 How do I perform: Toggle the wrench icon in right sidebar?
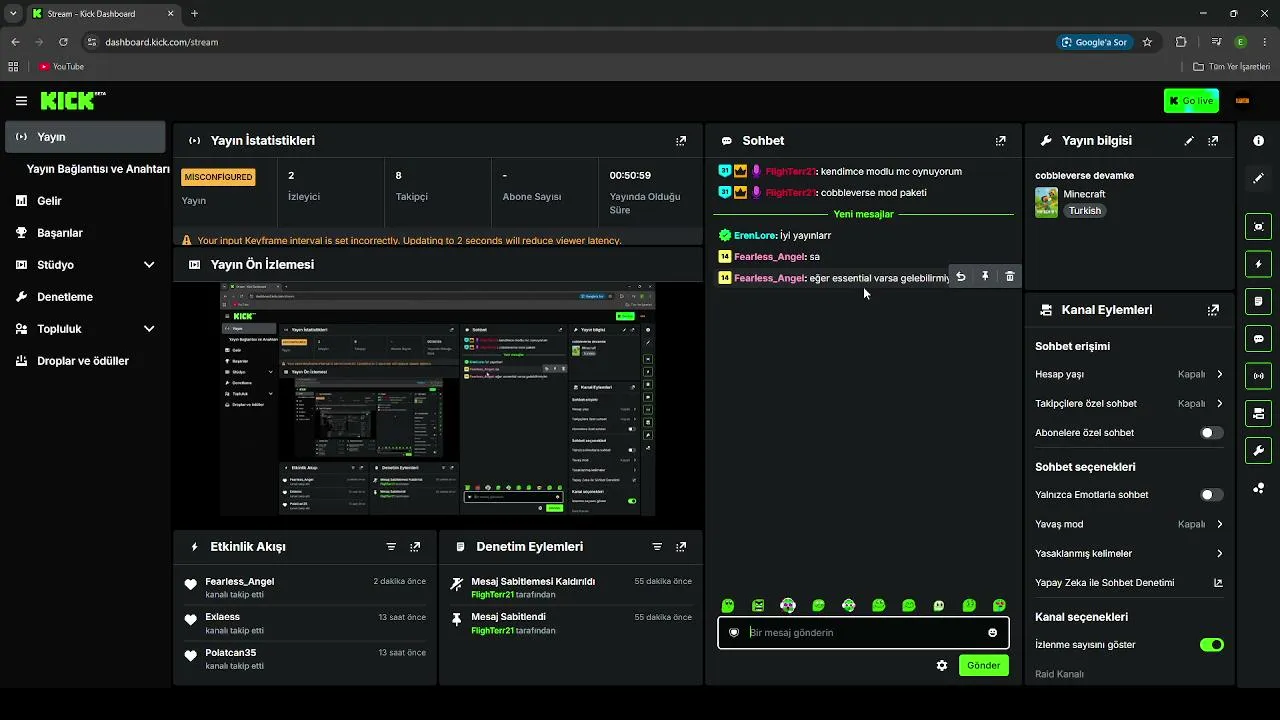tap(1258, 450)
